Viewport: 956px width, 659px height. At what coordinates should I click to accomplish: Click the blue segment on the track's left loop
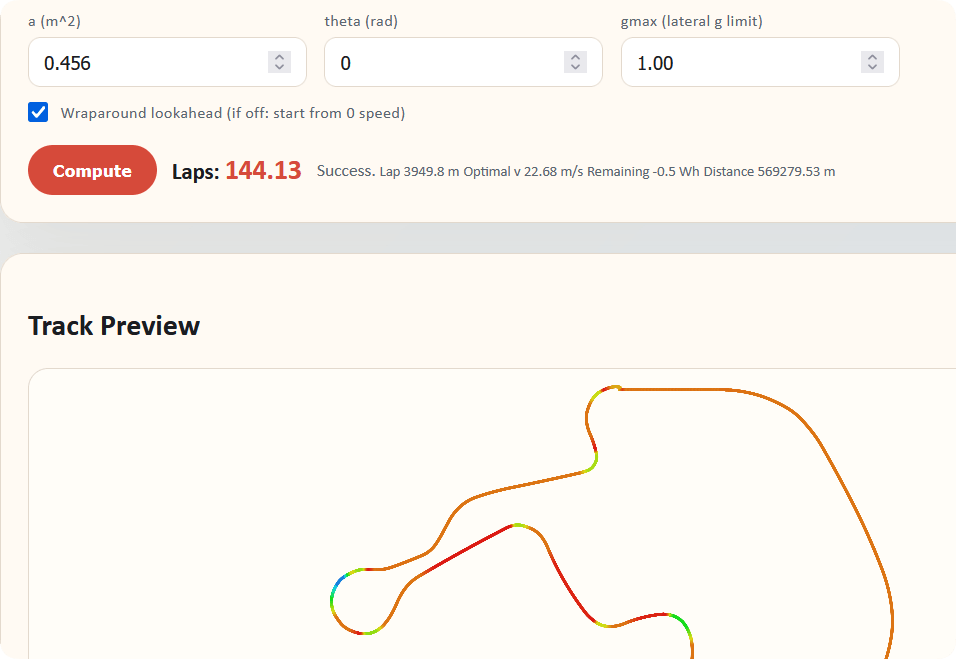(338, 583)
